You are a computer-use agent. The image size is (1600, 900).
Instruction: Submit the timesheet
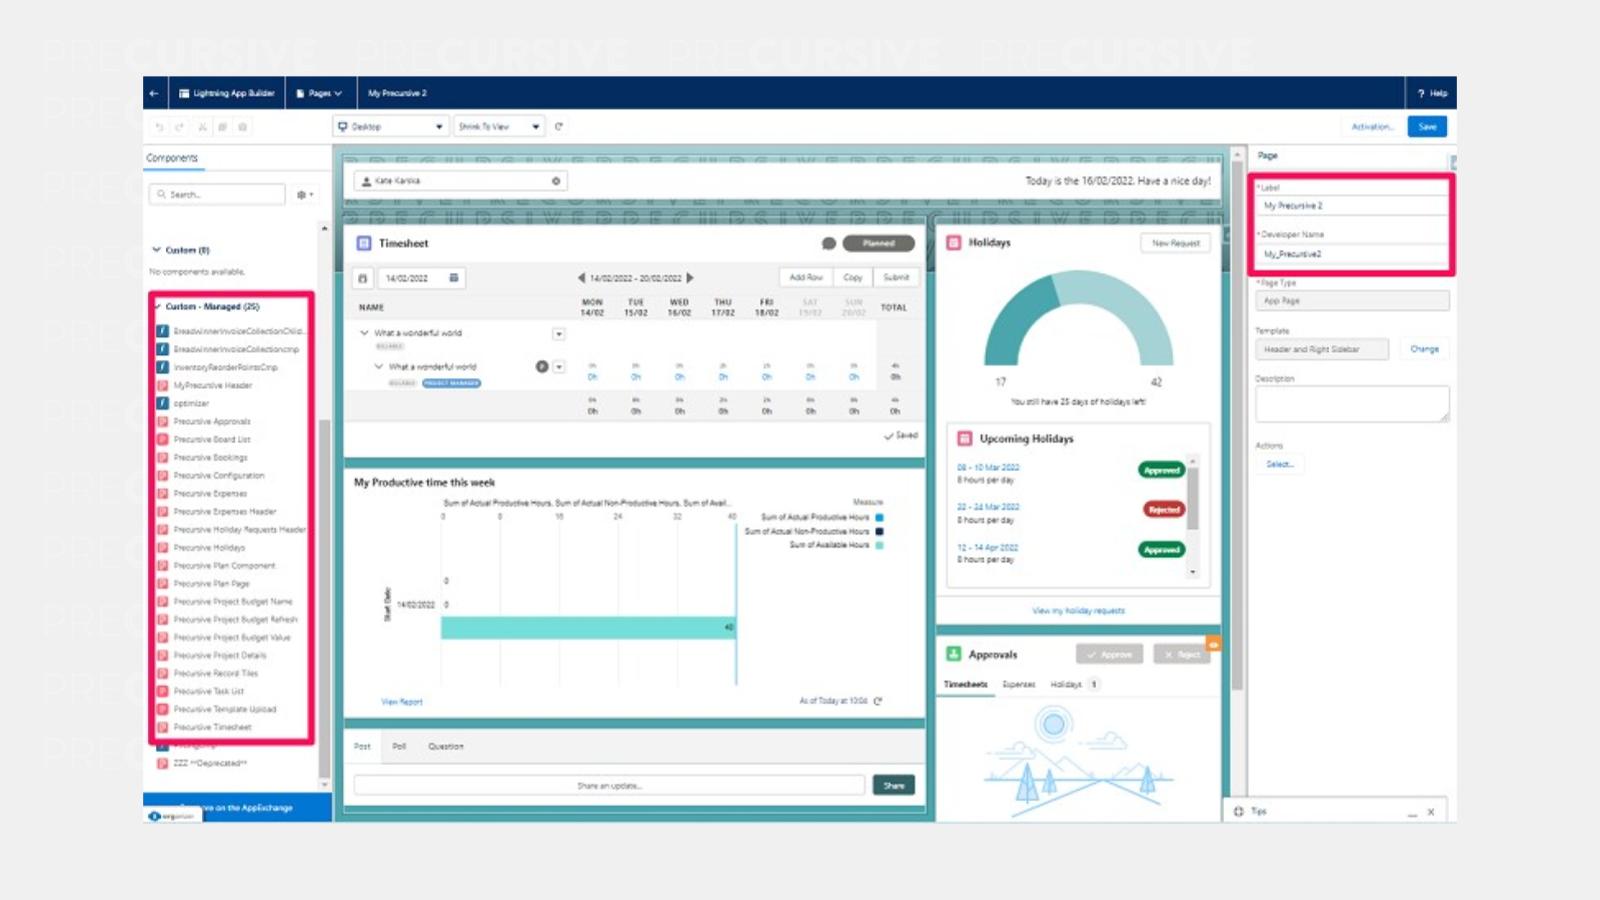[897, 277]
